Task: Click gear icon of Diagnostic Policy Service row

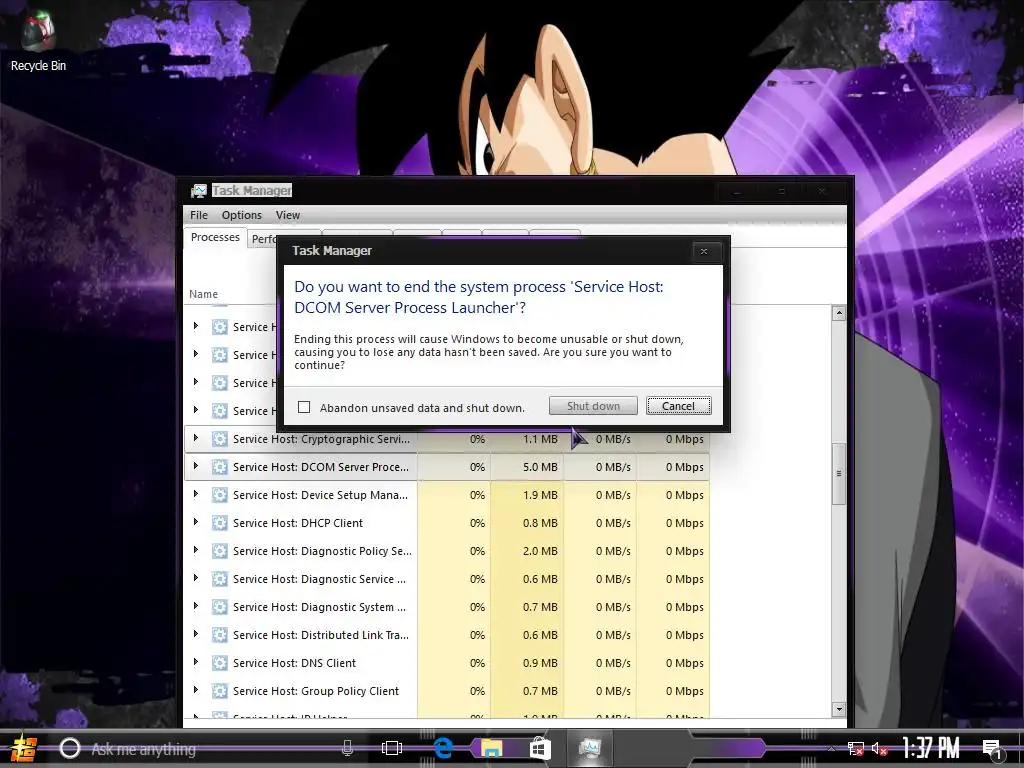Action: (x=220, y=551)
